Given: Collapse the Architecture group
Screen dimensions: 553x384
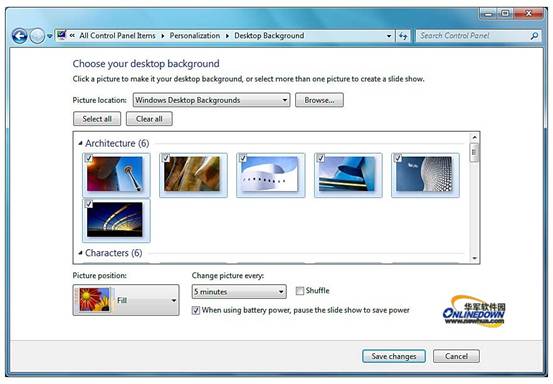Looking at the screenshot, I should (x=80, y=143).
